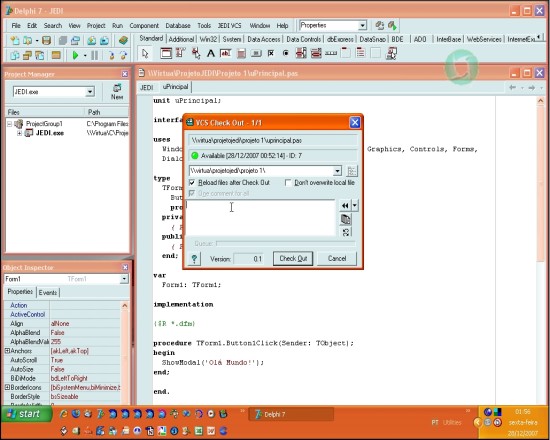Image resolution: width=550 pixels, height=440 pixels.
Task: Toggle Reload files after Check Out
Action: point(192,183)
